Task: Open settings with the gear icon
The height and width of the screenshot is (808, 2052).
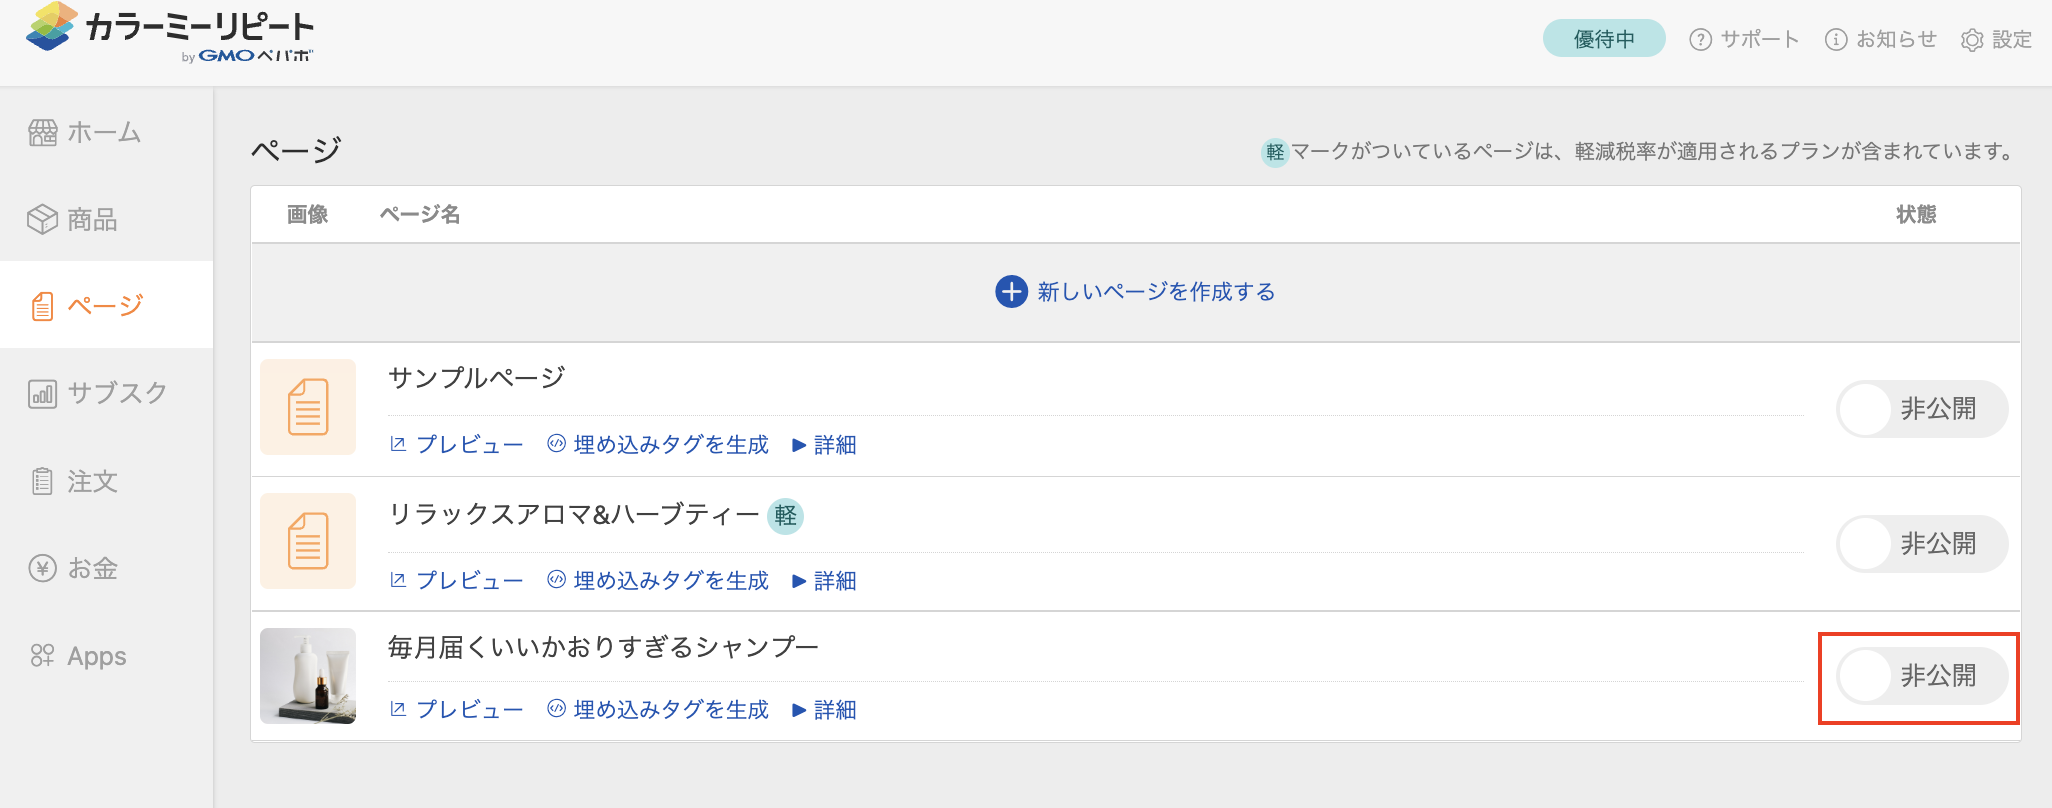Action: [x=1972, y=40]
